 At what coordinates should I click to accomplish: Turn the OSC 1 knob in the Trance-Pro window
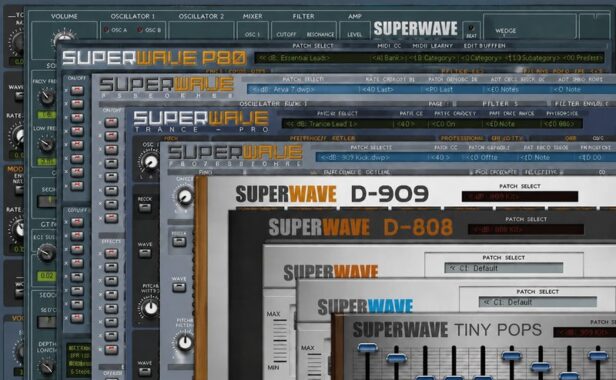tap(150, 162)
